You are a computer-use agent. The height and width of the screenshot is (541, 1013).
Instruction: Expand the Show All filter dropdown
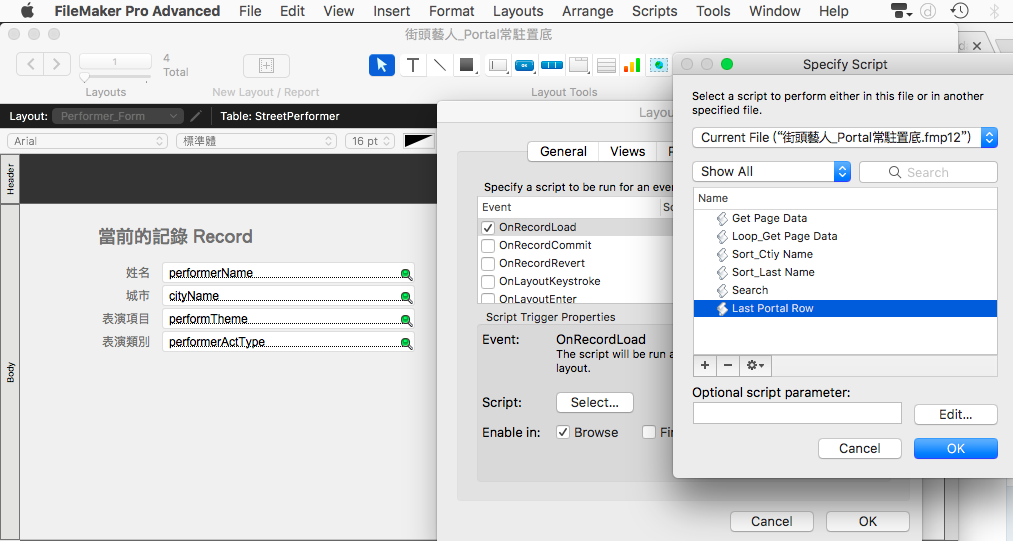pos(771,171)
